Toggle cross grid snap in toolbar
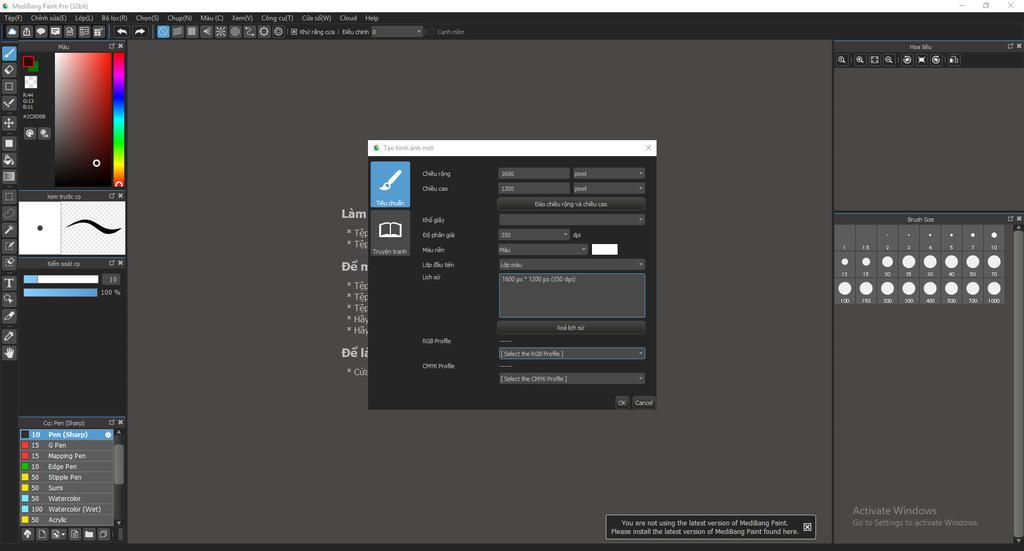The image size is (1024, 551). pyautogui.click(x=192, y=31)
